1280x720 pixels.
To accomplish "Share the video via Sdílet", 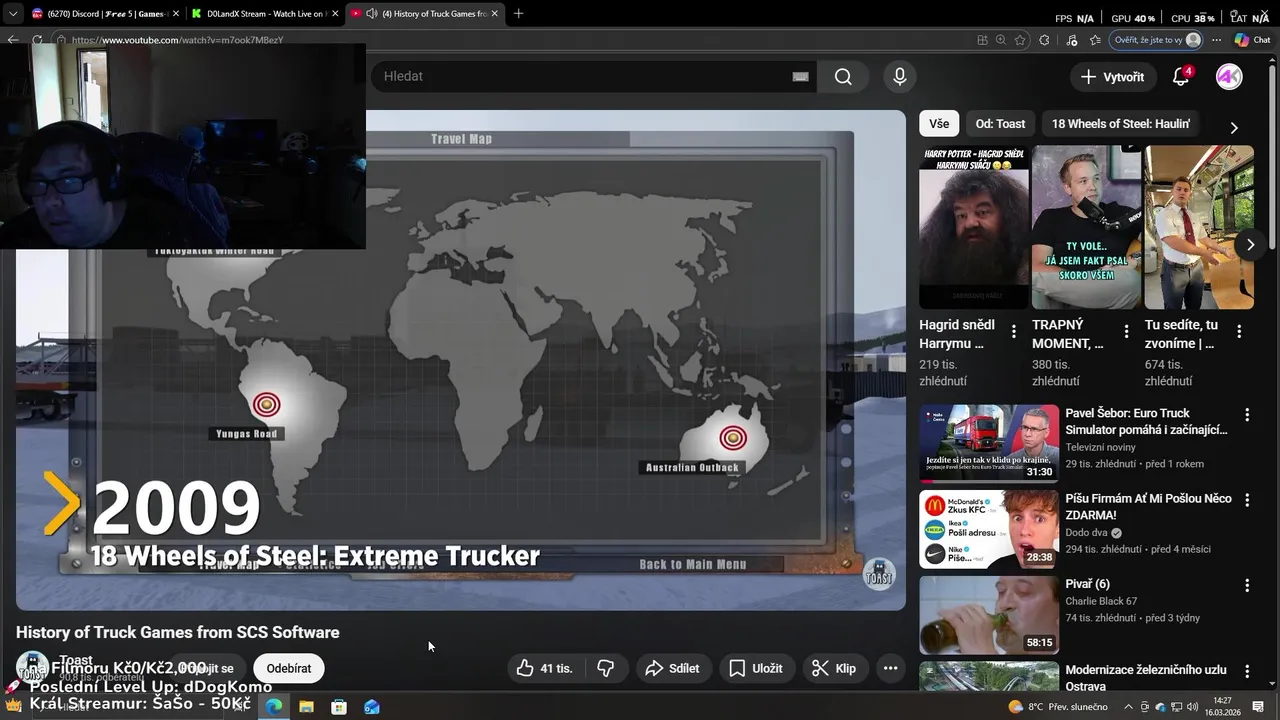I will tap(672, 668).
